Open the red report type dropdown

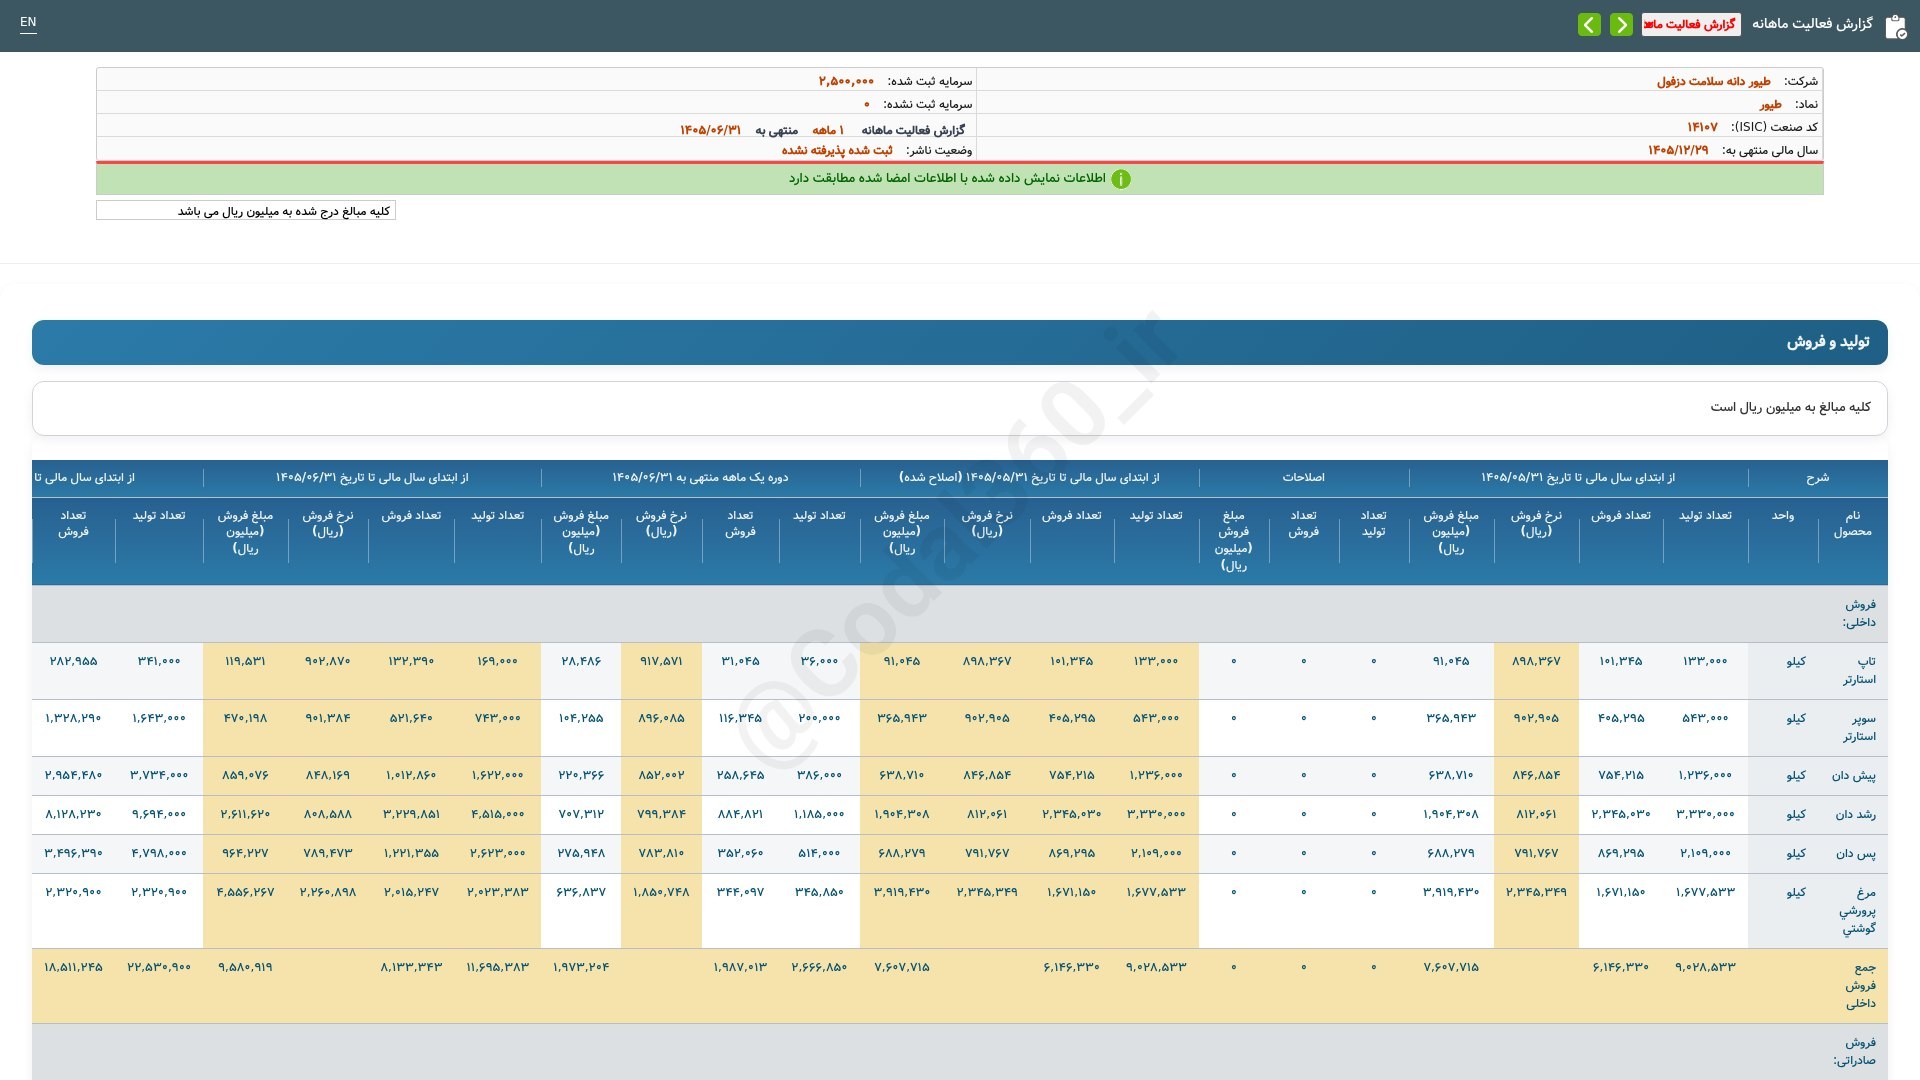1690,24
